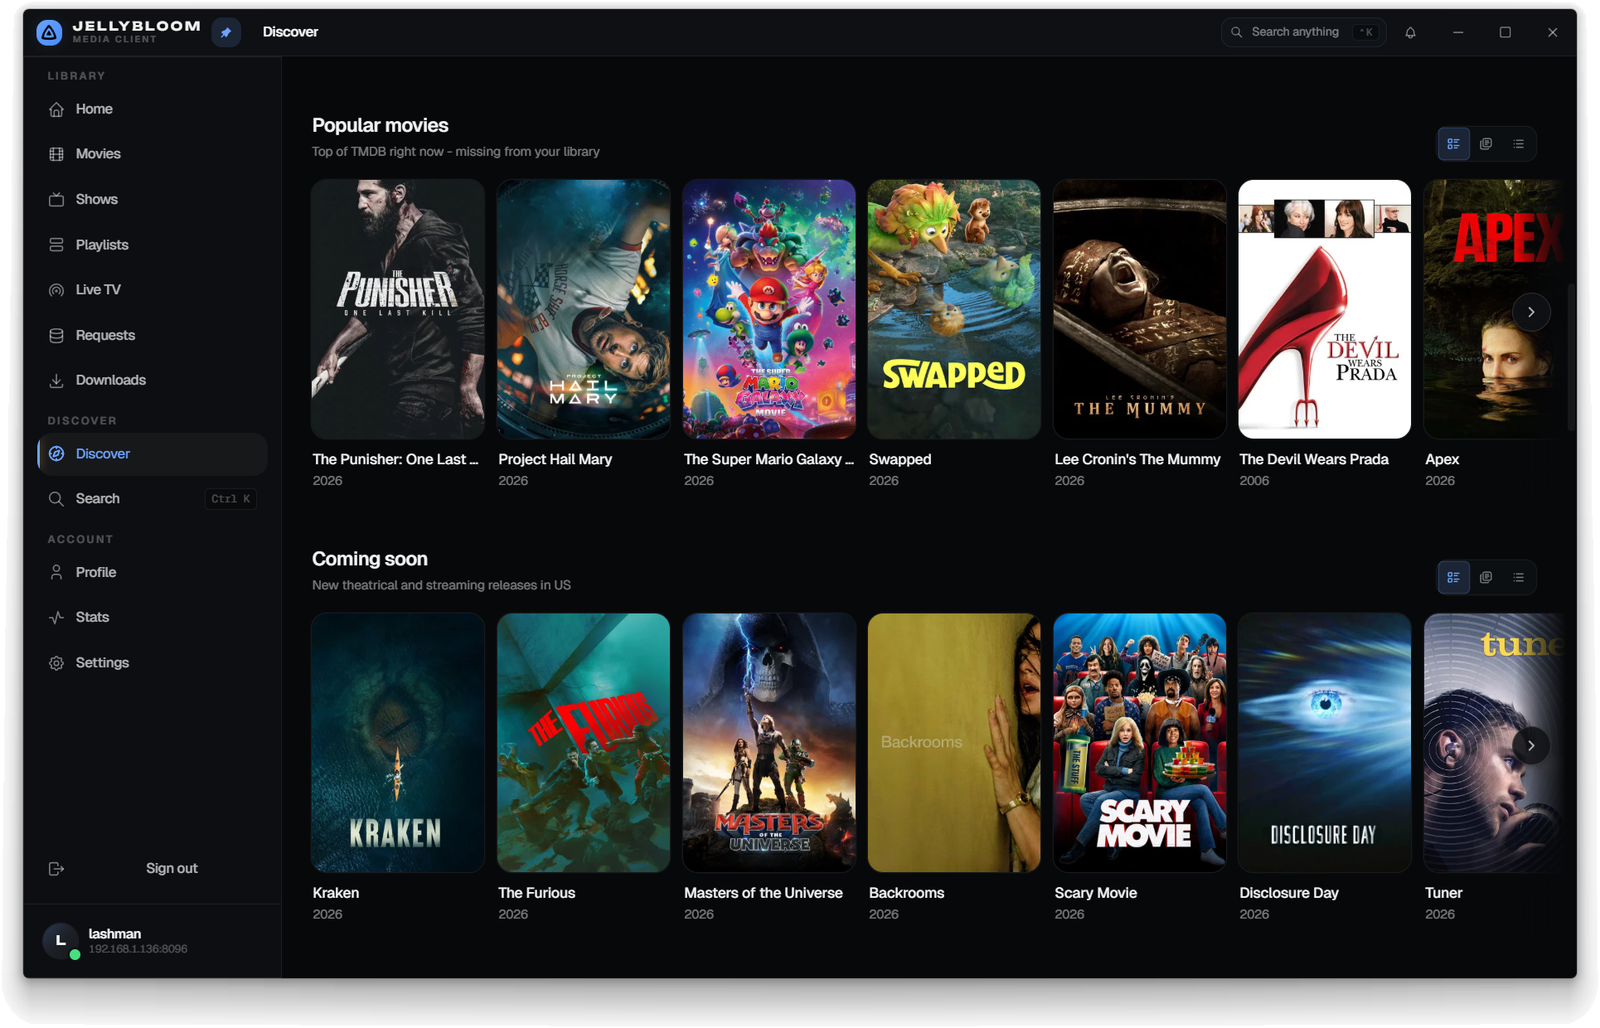1600x1028 pixels.
Task: Show next Popular movies with arrow
Action: (1530, 312)
